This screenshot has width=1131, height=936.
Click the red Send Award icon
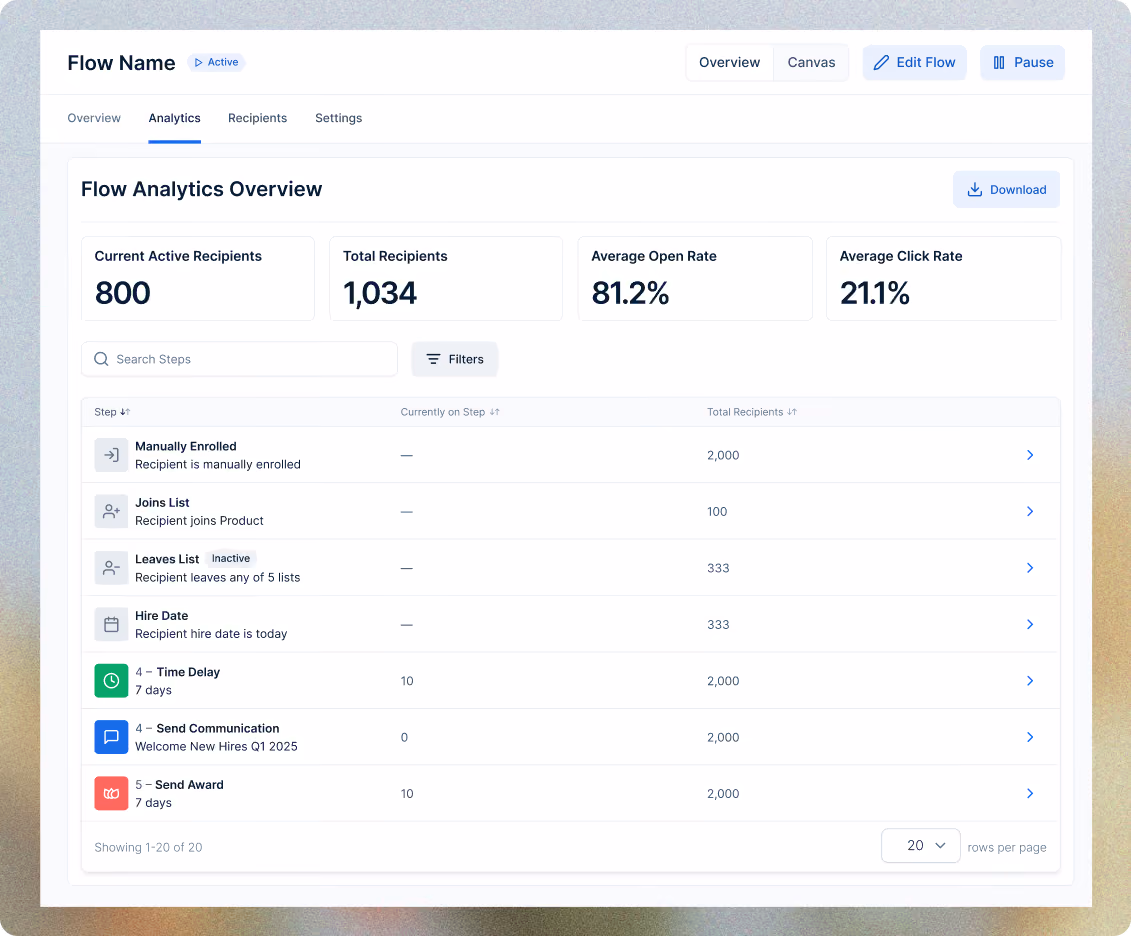click(111, 793)
